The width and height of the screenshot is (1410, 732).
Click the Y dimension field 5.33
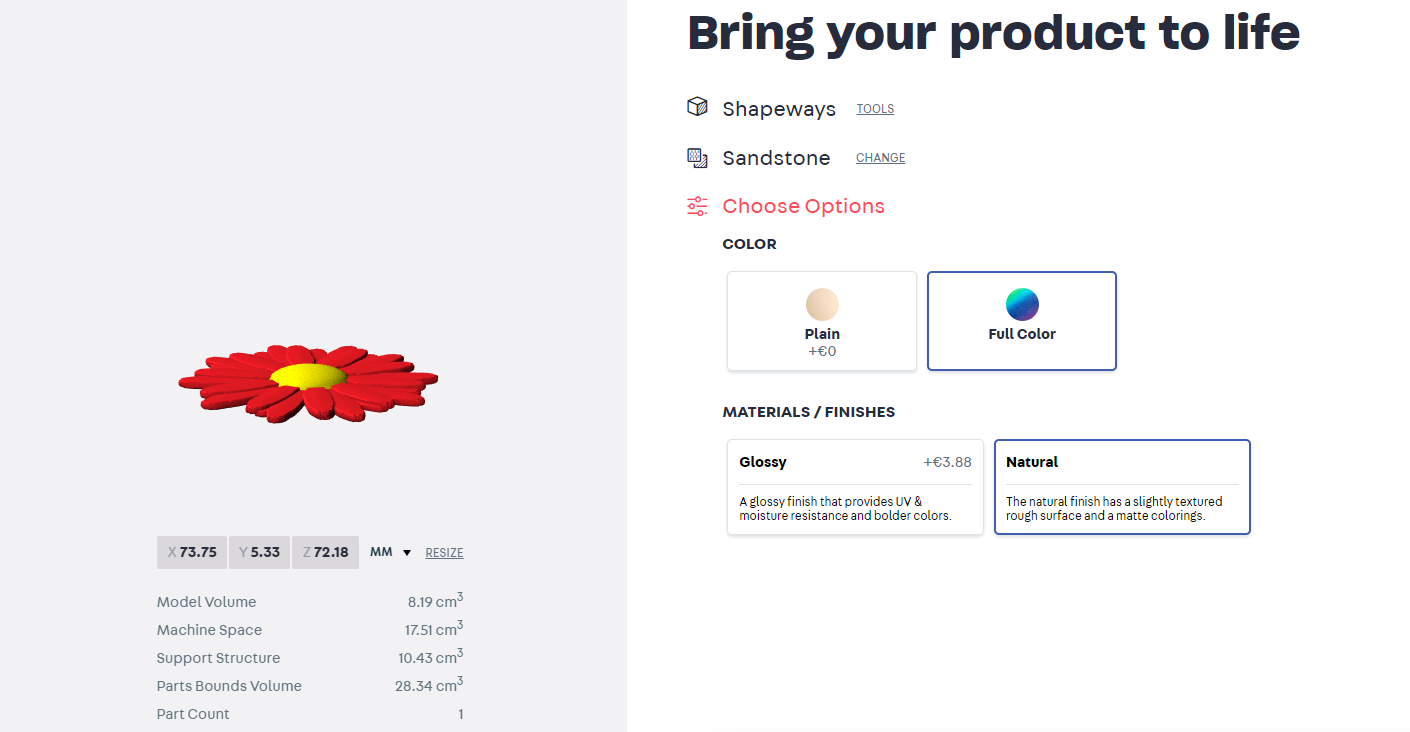click(x=259, y=552)
